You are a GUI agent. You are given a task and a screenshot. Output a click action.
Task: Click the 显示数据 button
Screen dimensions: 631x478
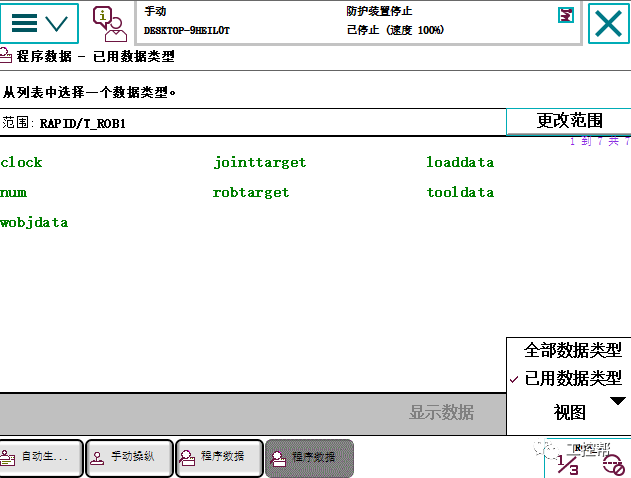tap(441, 413)
